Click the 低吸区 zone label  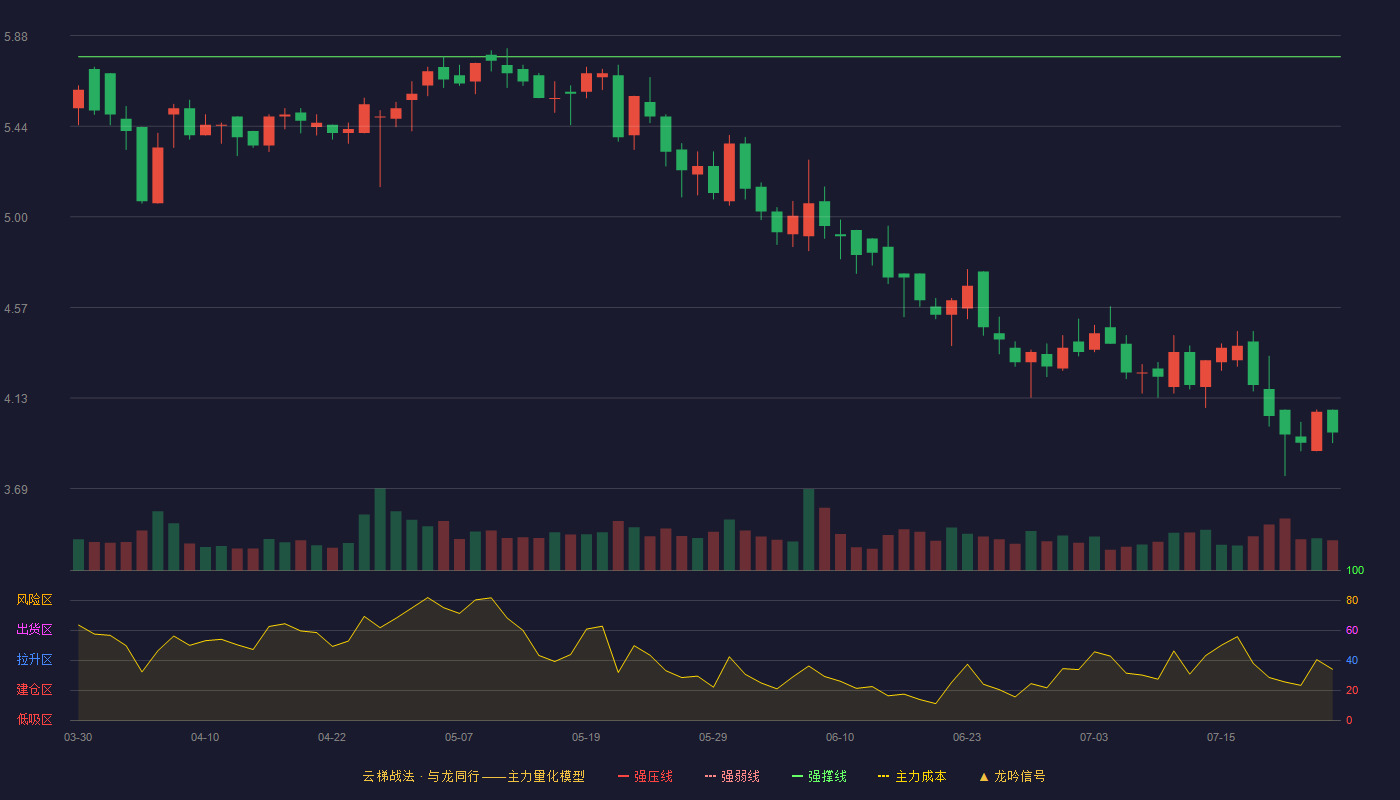click(x=34, y=719)
